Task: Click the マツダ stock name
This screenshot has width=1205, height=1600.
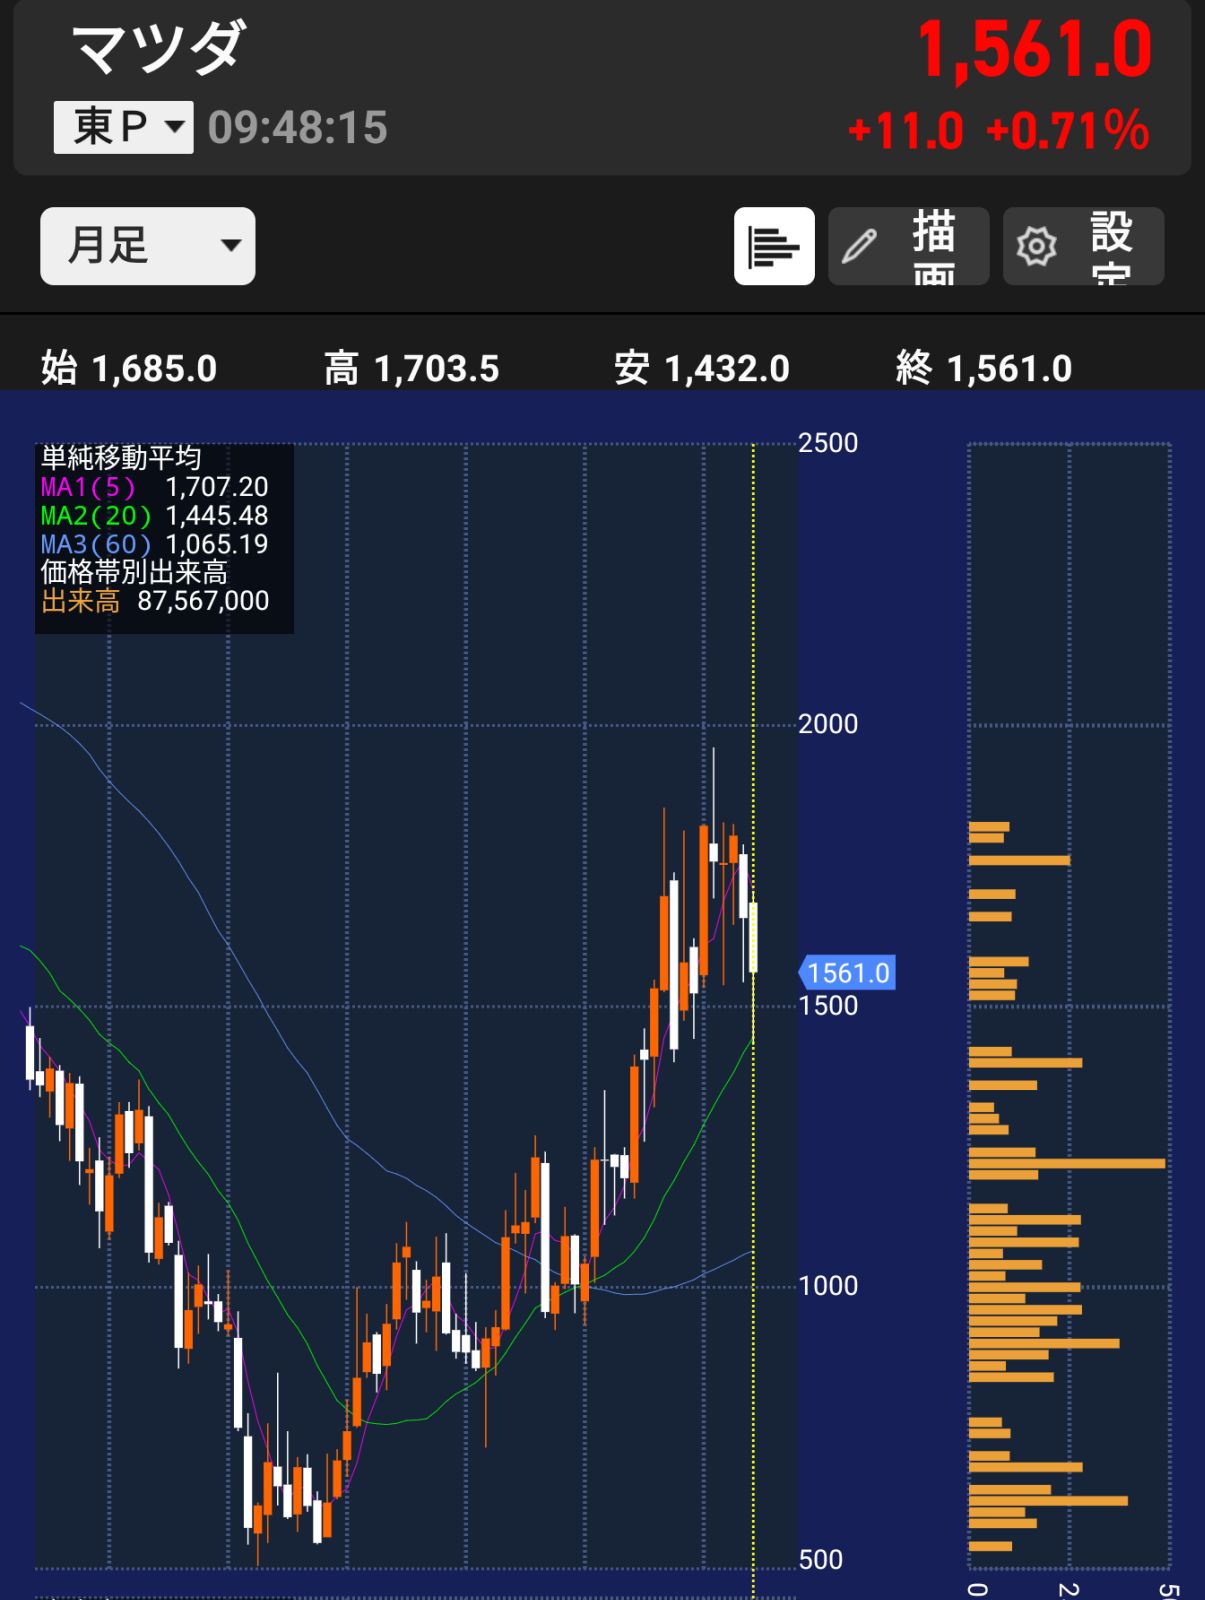Action: click(x=158, y=48)
